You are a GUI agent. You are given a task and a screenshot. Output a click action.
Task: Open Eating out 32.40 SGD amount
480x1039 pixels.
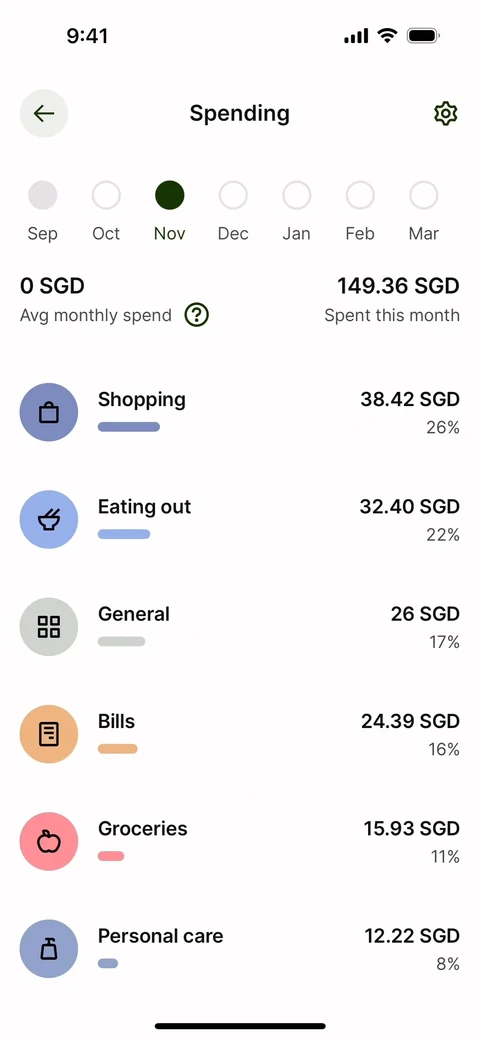tap(410, 507)
